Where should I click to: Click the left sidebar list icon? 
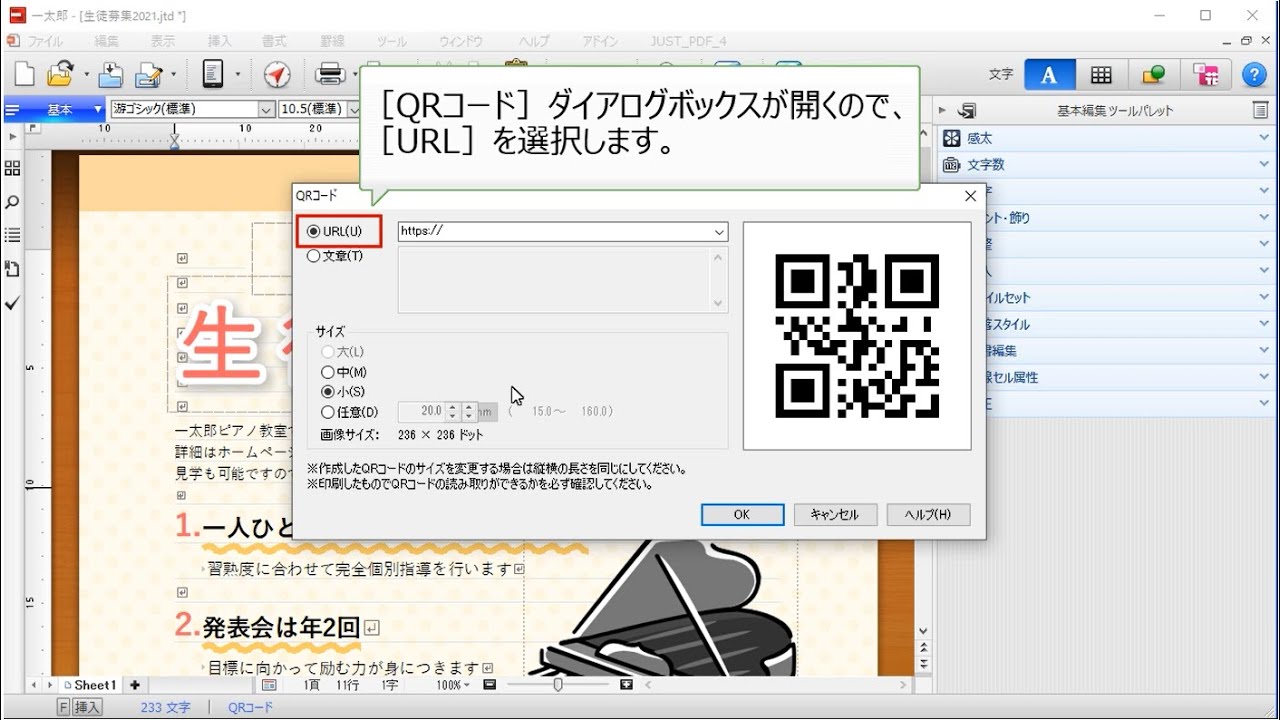click(12, 235)
